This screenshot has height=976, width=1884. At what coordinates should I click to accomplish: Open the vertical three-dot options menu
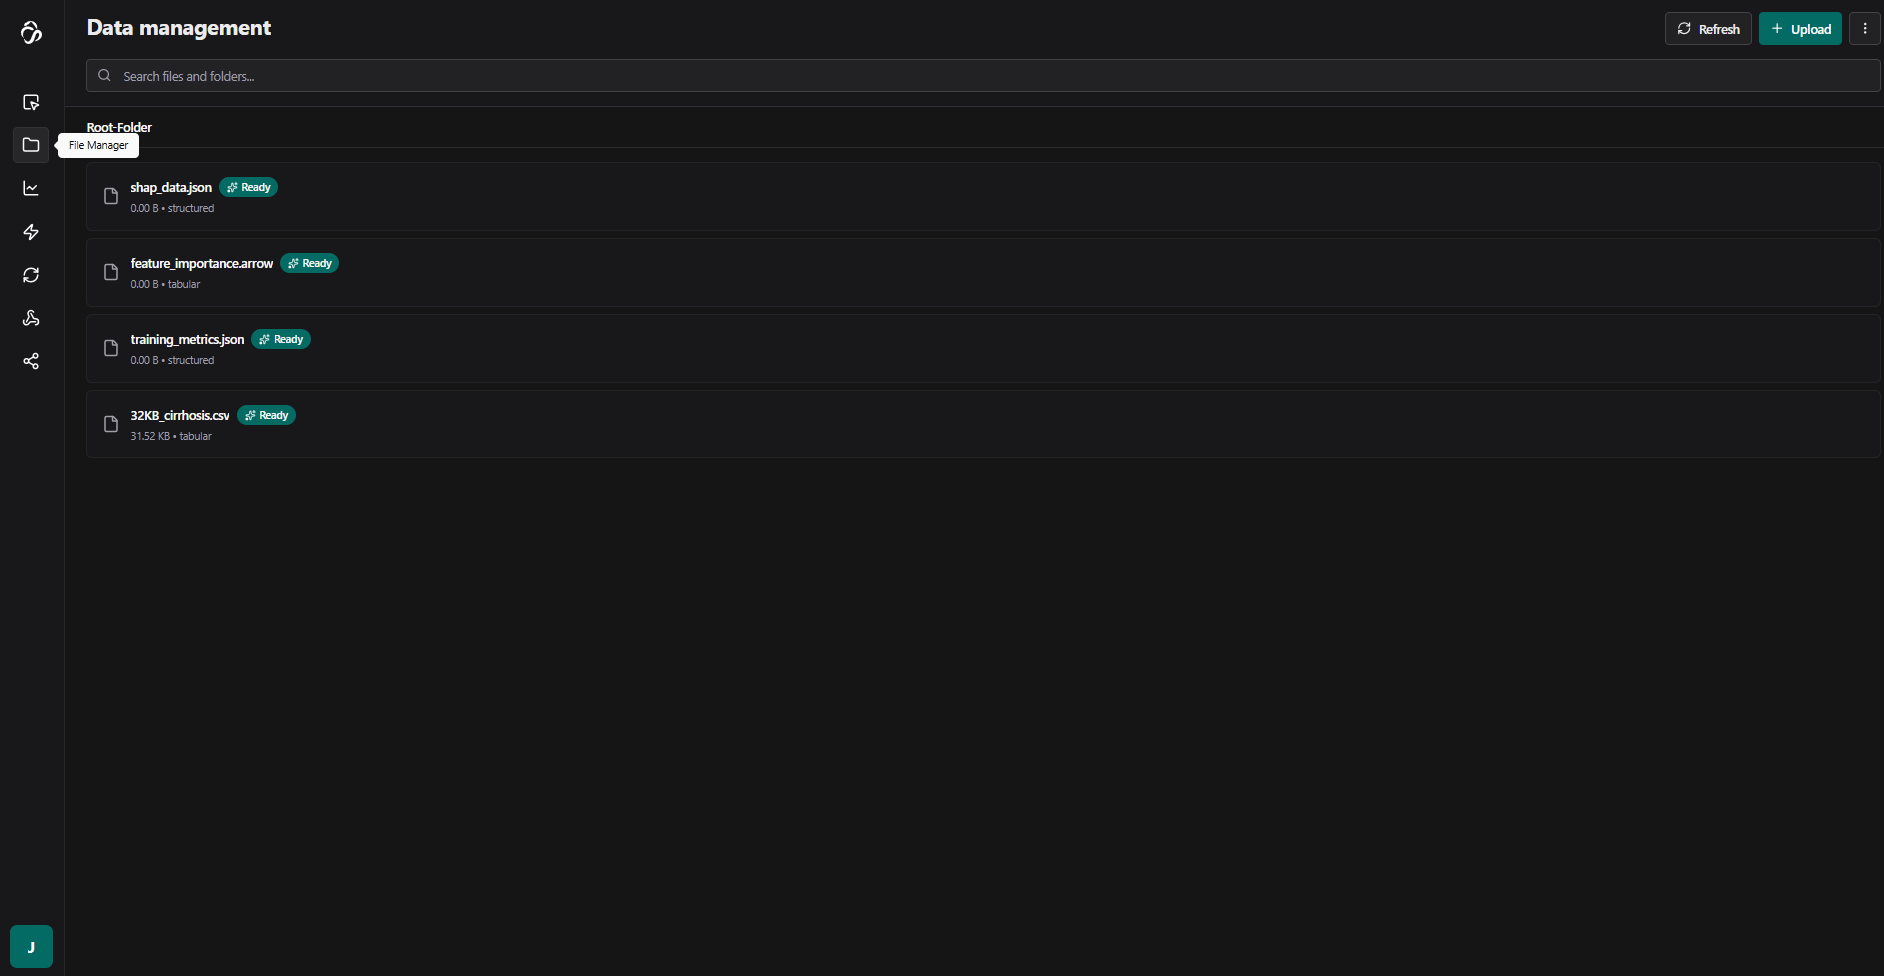[x=1865, y=29]
